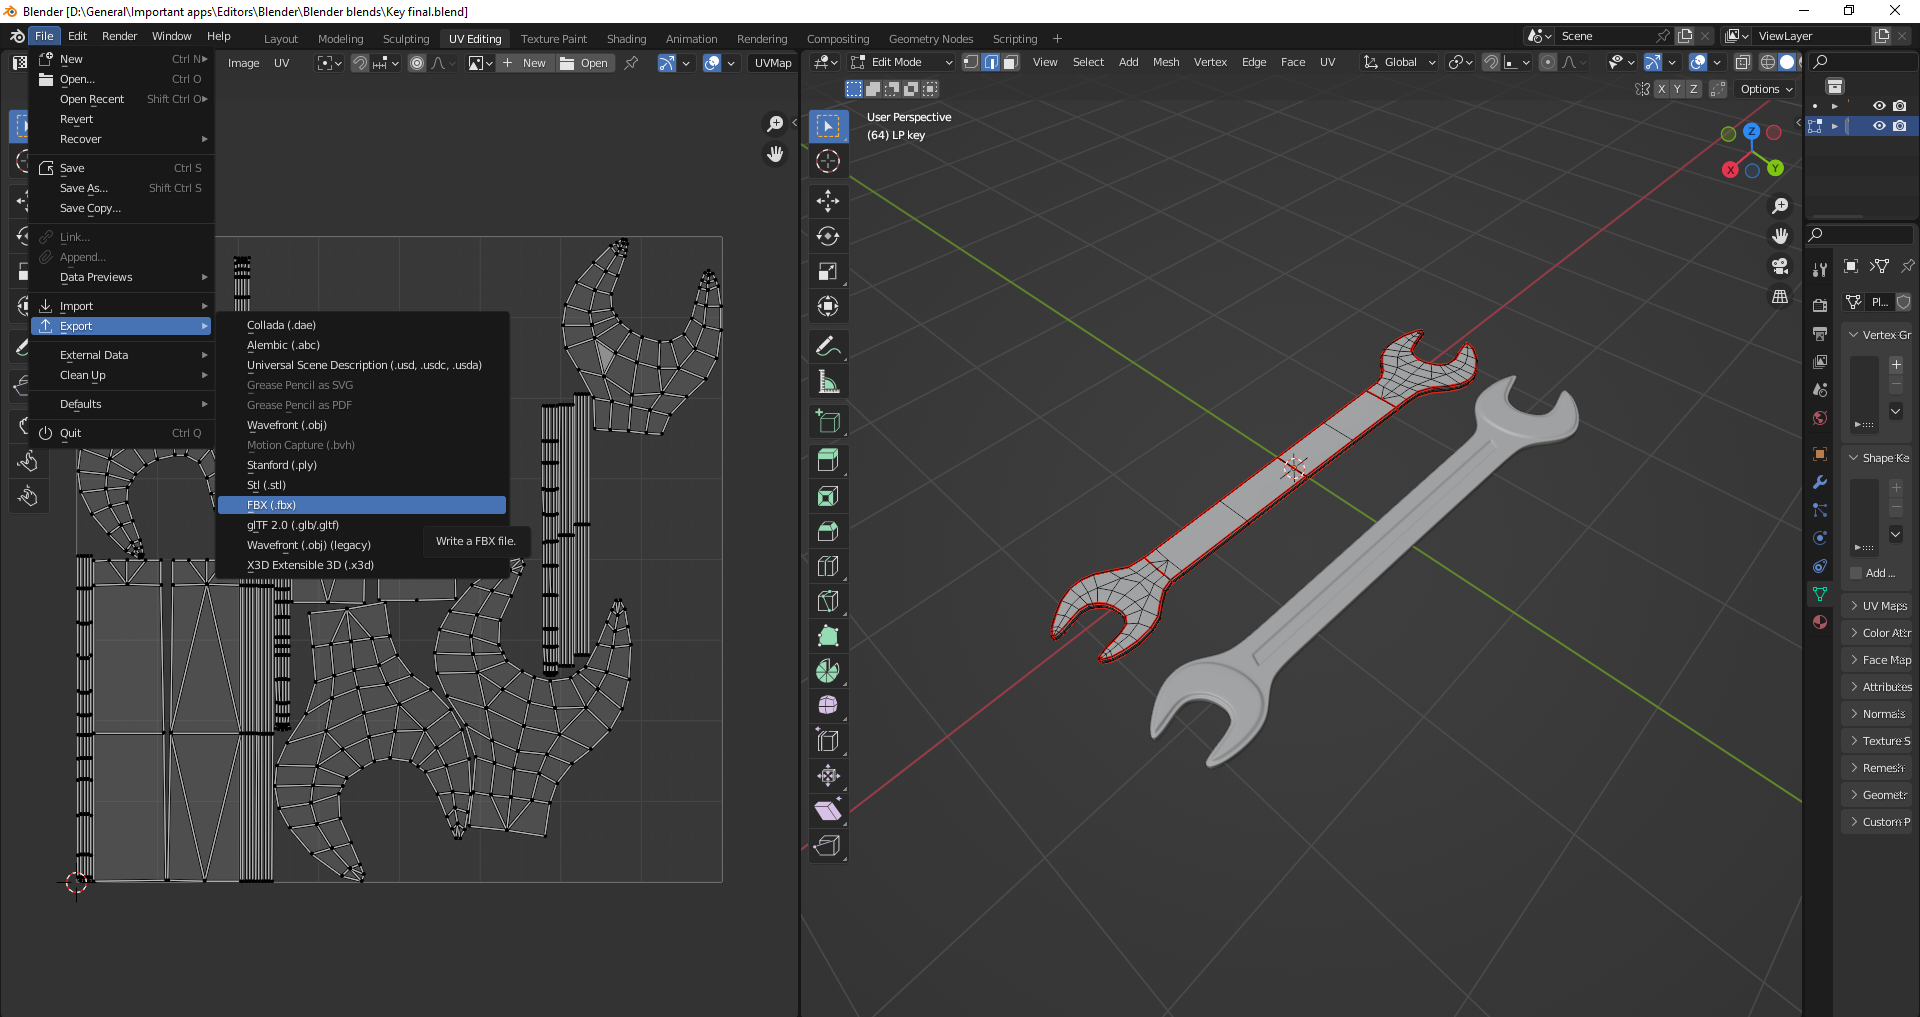Hide the first outliner item in viewport
This screenshot has height=1017, width=1920.
[x=1879, y=105]
